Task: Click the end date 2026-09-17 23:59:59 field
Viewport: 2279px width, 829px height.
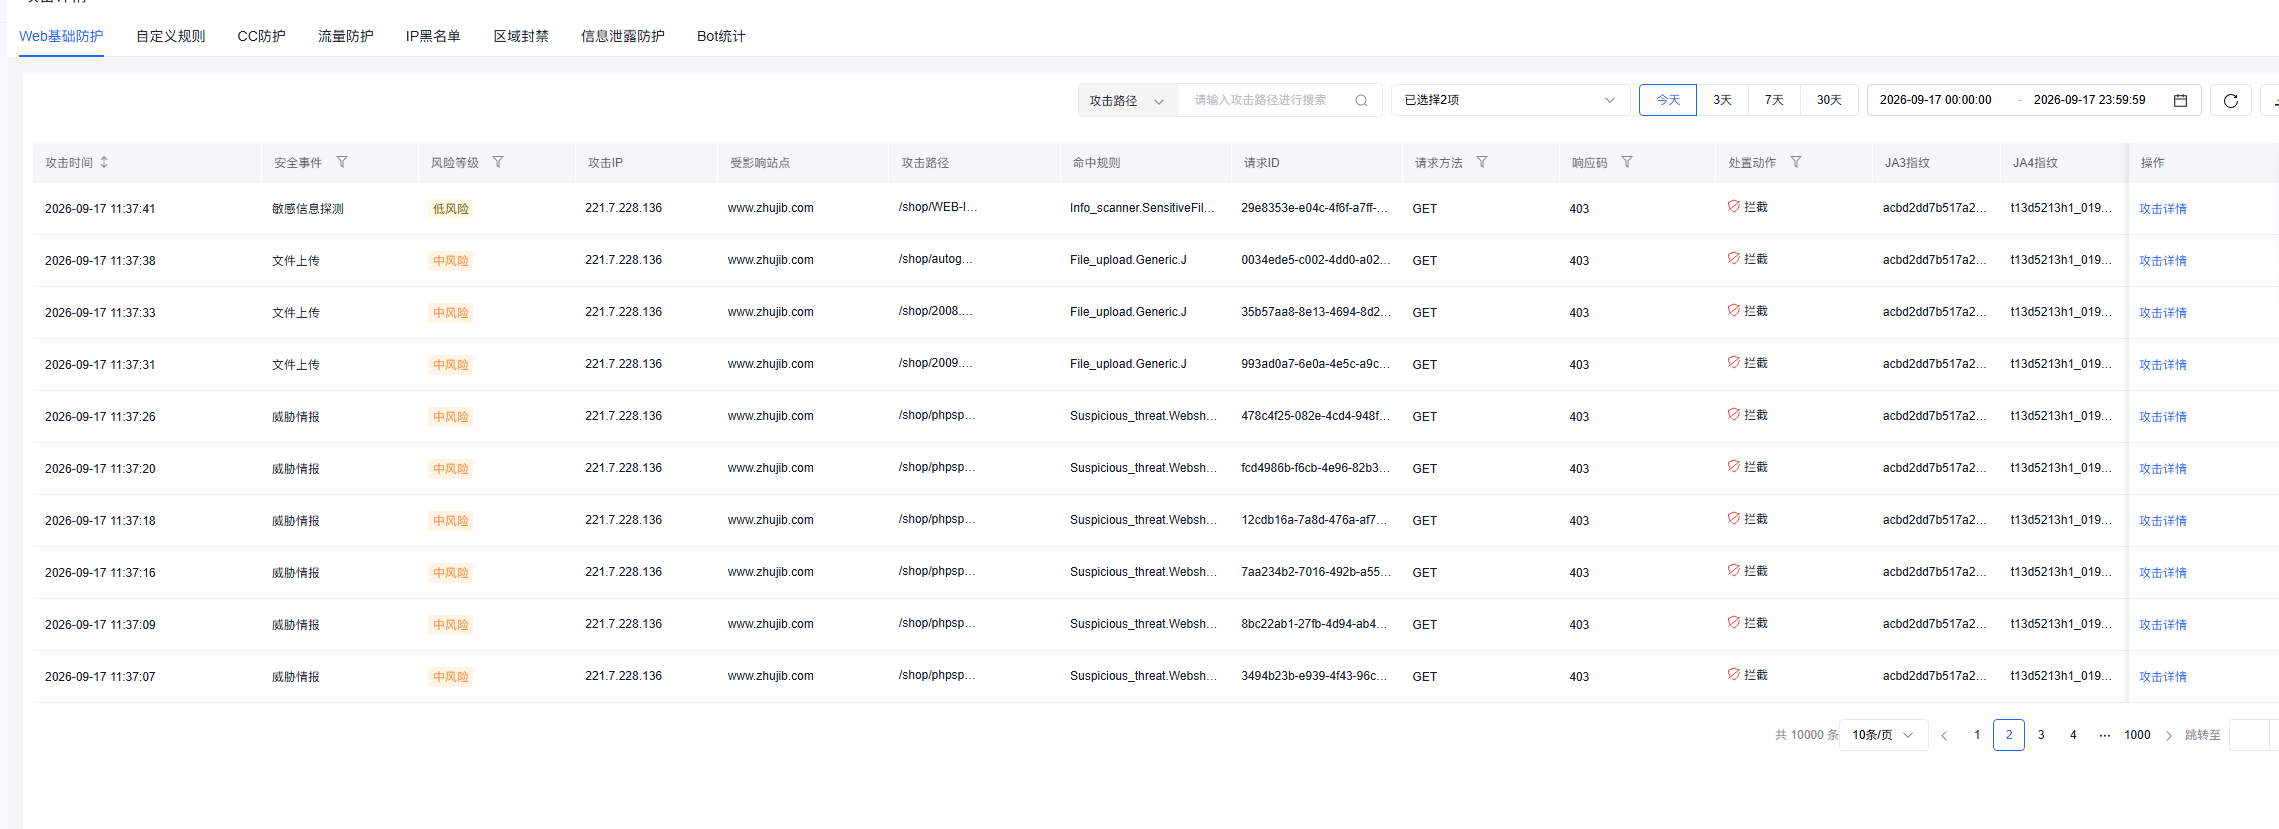Action: pyautogui.click(x=2089, y=100)
